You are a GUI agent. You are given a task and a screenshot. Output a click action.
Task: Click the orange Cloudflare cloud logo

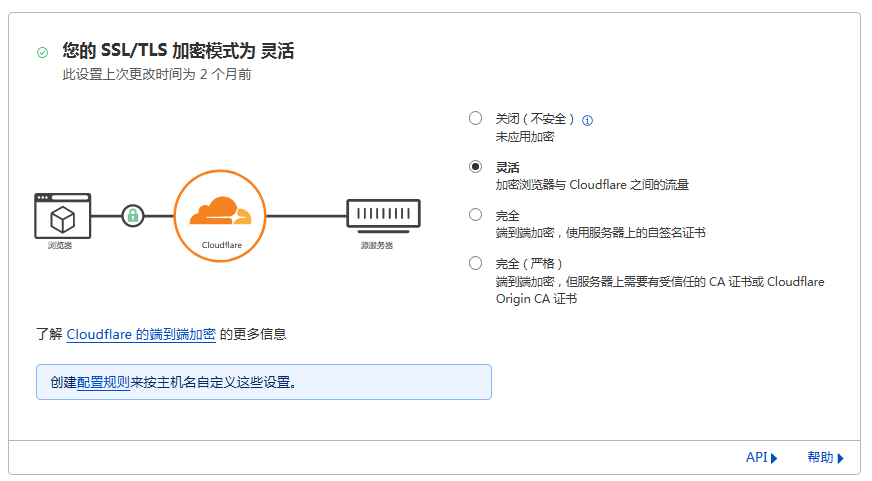[220, 212]
